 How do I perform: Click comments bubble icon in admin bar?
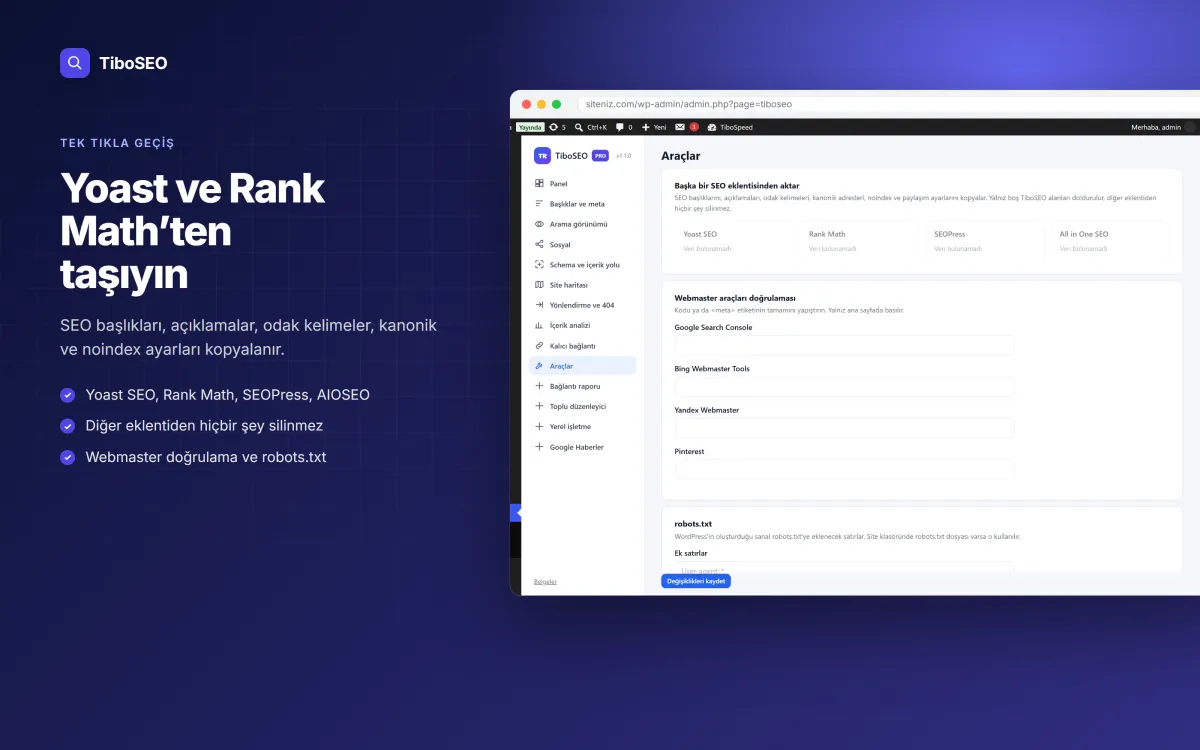pos(620,127)
